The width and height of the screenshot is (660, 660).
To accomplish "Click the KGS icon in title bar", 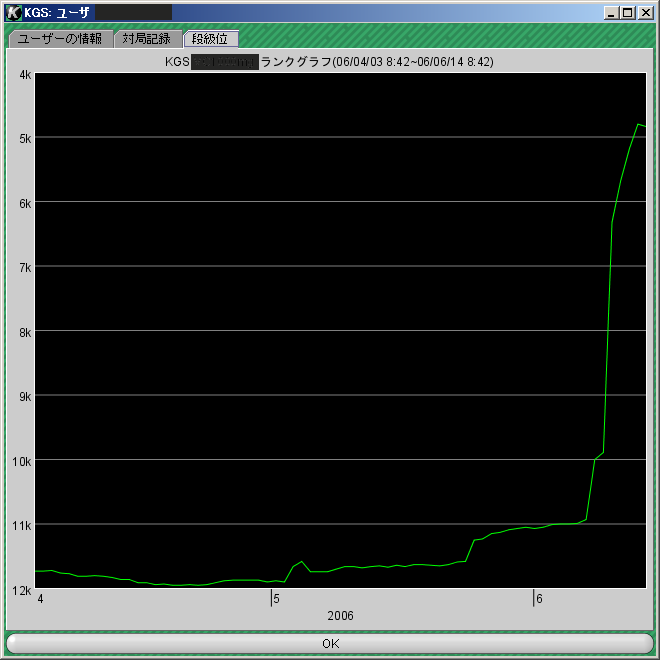I will [x=14, y=12].
